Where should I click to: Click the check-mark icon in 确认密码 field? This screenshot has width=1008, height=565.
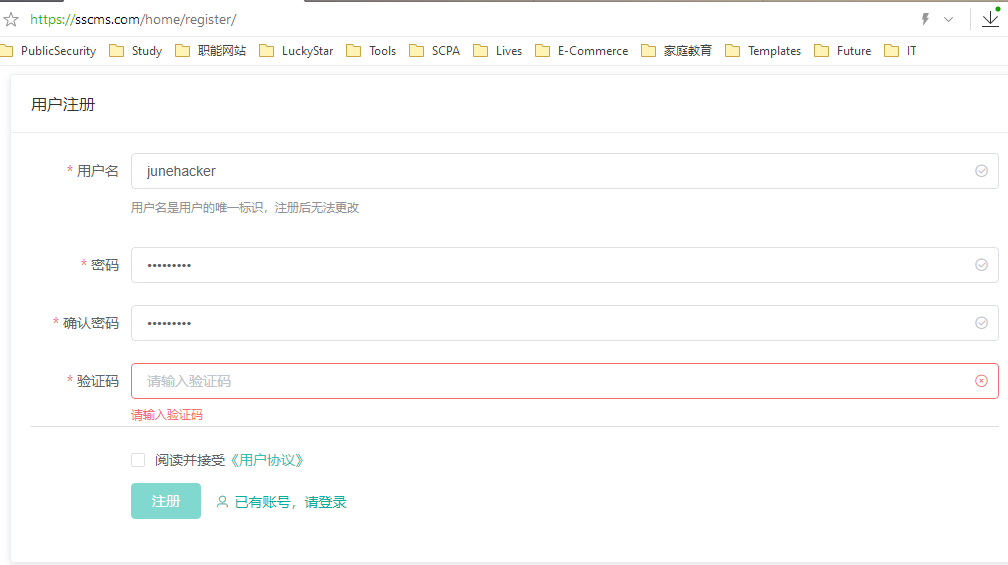[x=981, y=323]
